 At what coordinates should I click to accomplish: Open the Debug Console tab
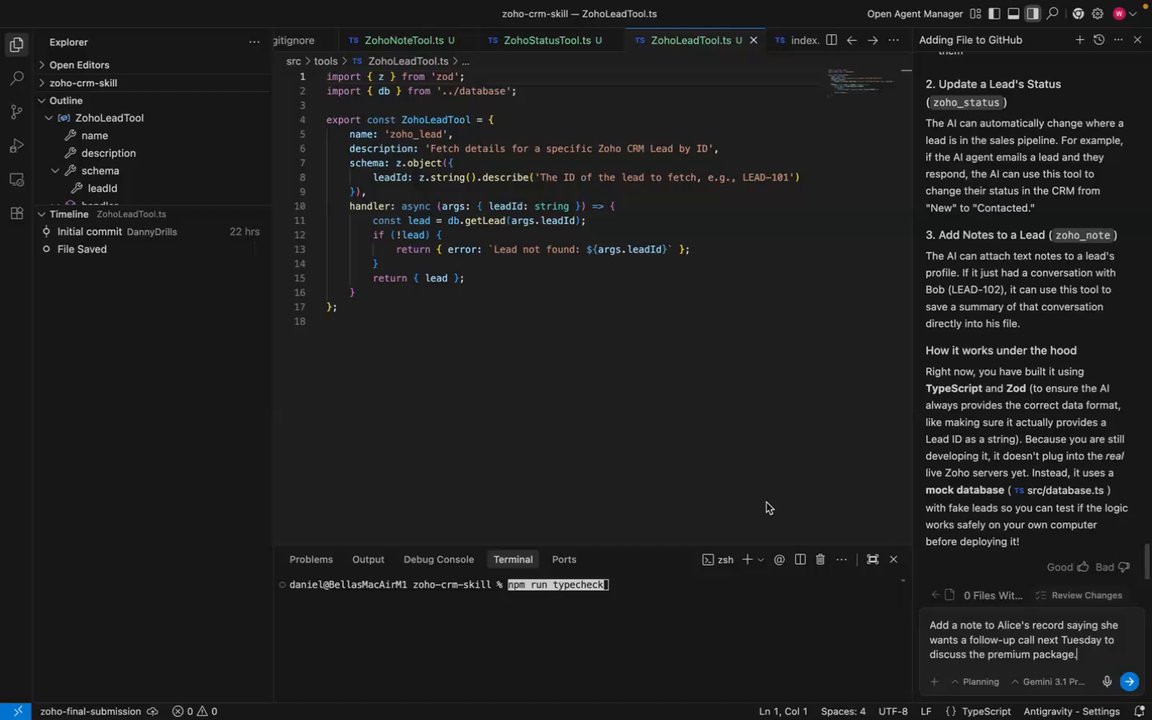point(439,559)
